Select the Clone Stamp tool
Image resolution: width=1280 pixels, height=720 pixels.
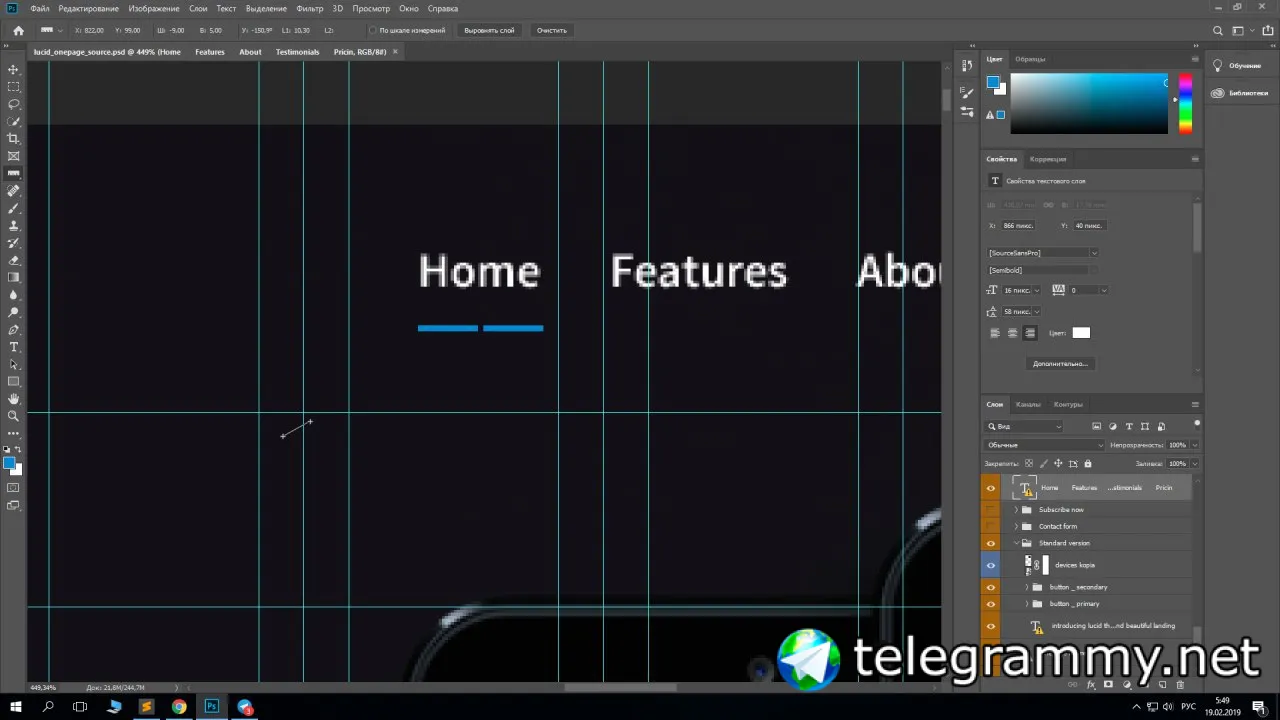pos(14,226)
